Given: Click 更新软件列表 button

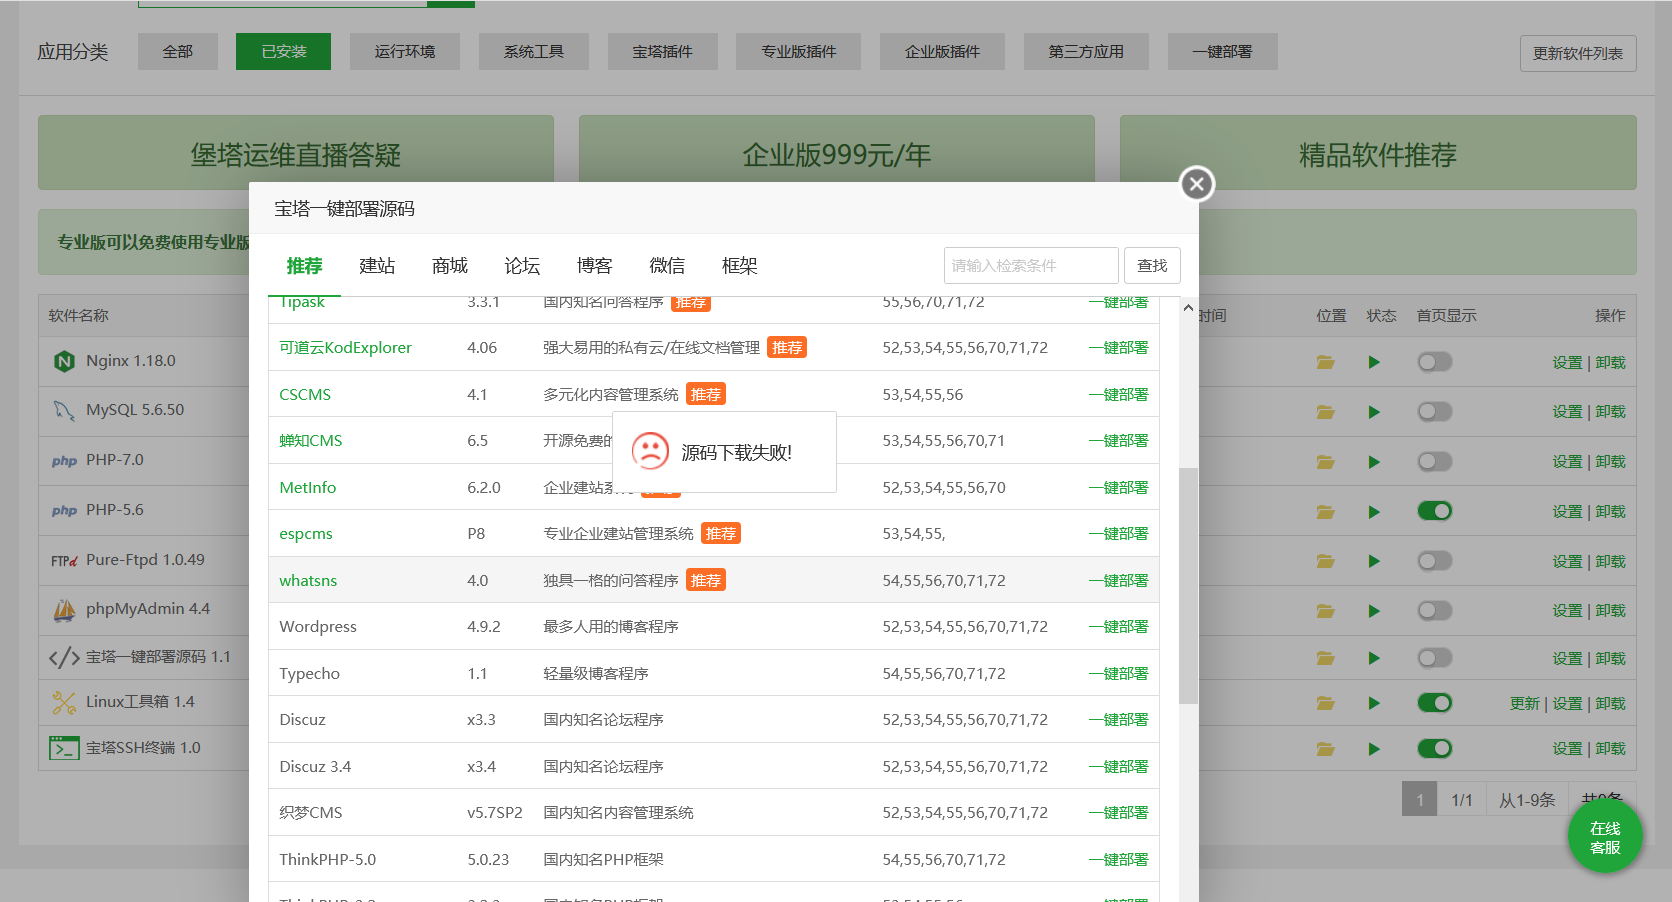Looking at the screenshot, I should pyautogui.click(x=1578, y=54).
